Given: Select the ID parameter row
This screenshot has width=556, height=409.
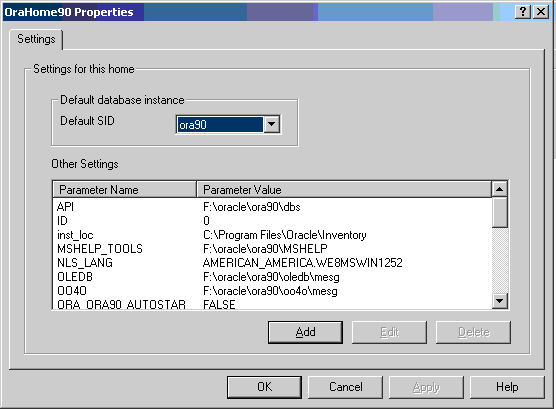Looking at the screenshot, I should (272, 221).
